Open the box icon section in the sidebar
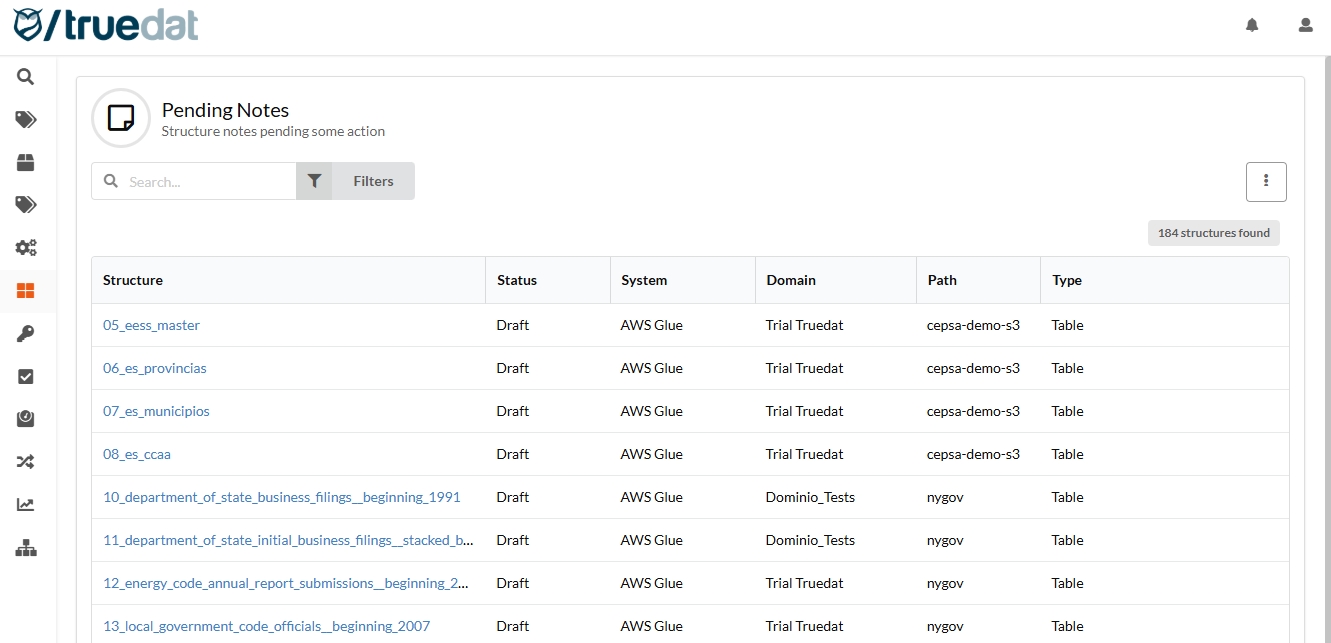The image size is (1331, 643). (26, 163)
